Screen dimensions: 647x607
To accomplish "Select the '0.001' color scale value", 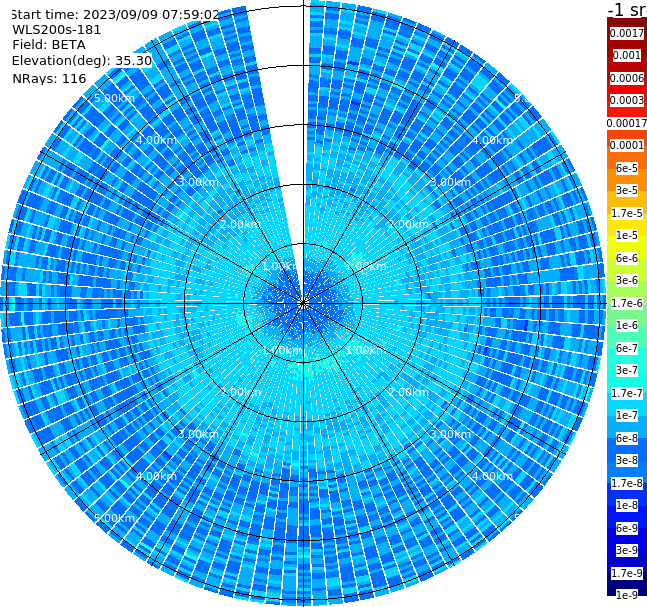I will pos(627,55).
